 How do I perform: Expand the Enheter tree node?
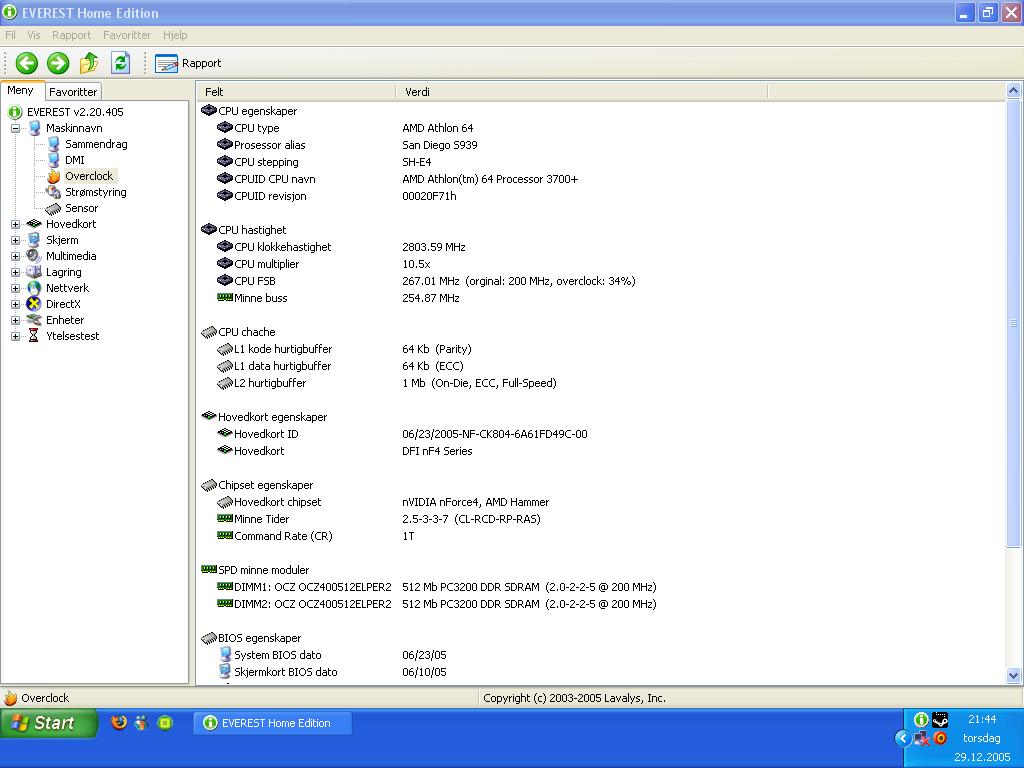[16, 321]
